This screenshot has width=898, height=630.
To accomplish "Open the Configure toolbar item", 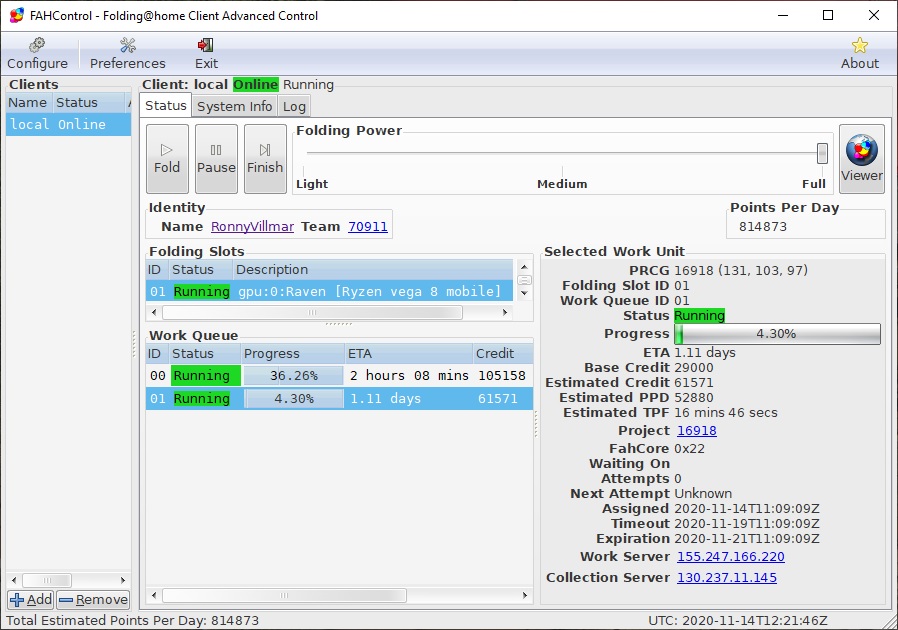I will tap(37, 54).
